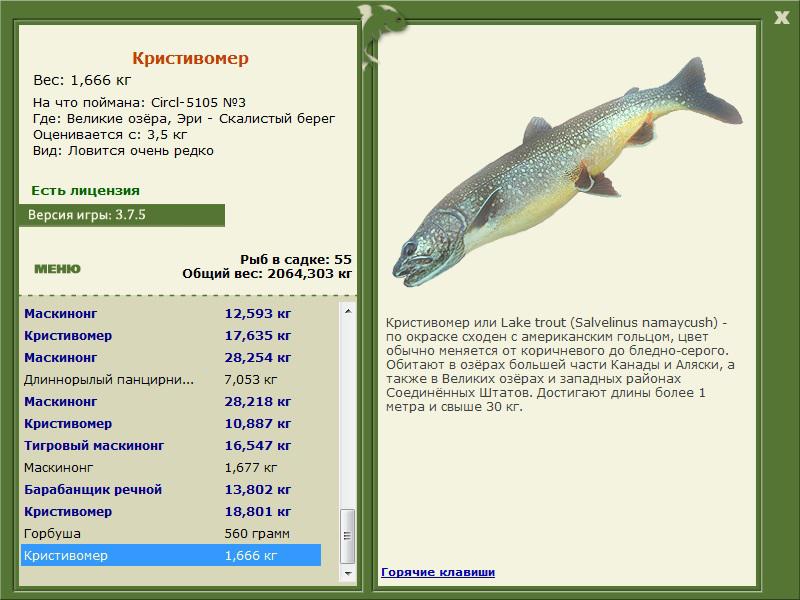Click the scrollbar down arrow
Screen dimensions: 800x600
point(348,573)
